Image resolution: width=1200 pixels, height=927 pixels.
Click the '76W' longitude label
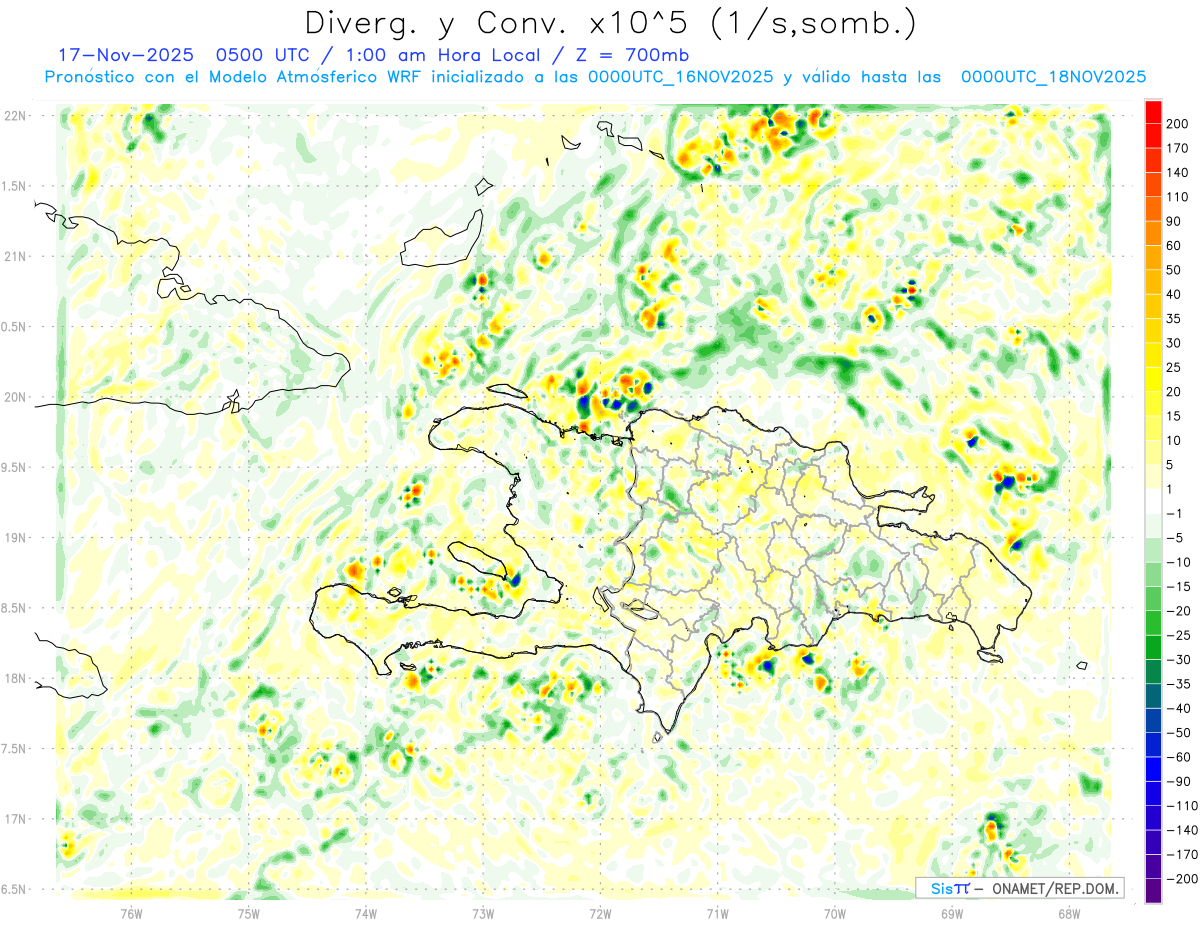[x=131, y=913]
